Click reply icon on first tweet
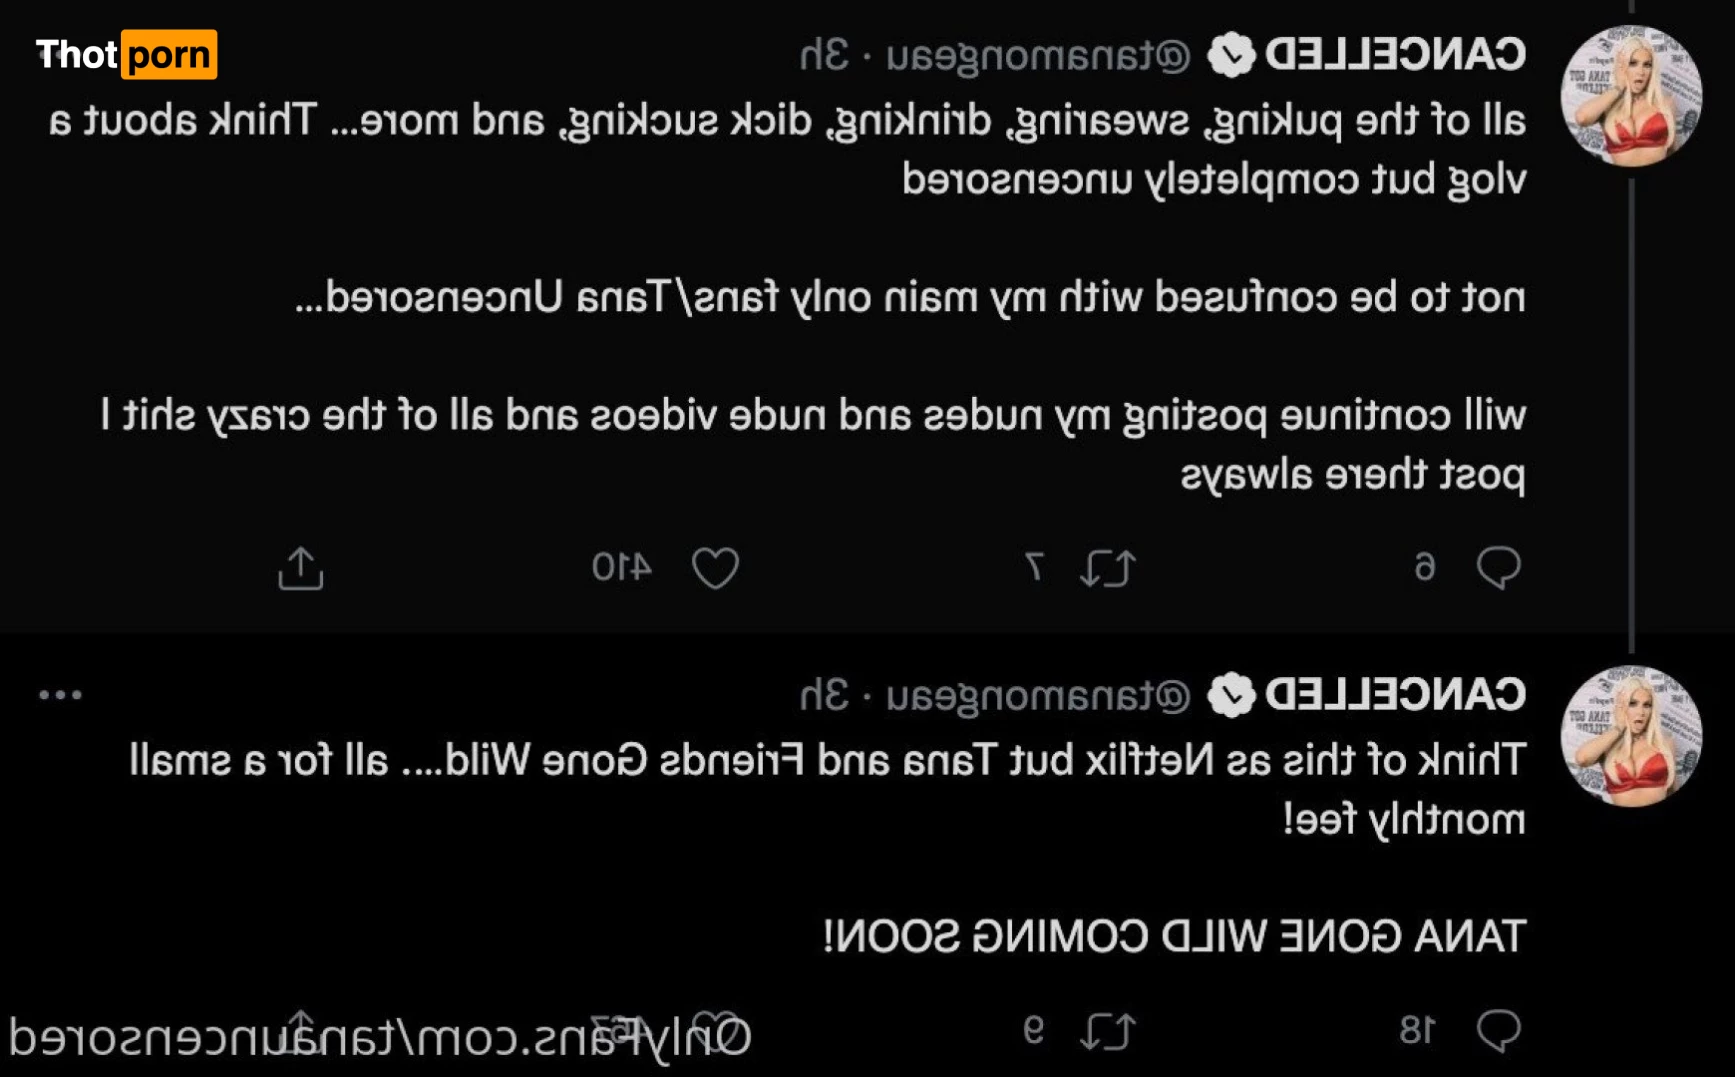 1498,568
